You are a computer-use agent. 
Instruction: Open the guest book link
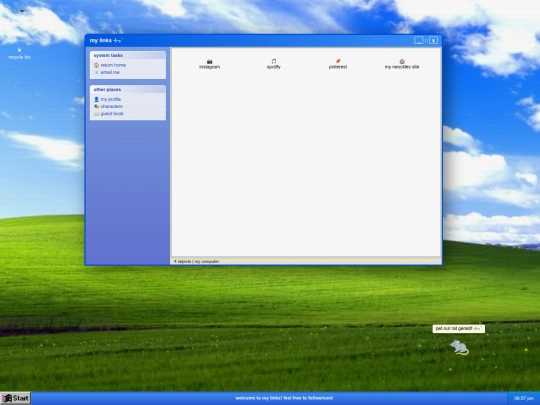click(108, 114)
